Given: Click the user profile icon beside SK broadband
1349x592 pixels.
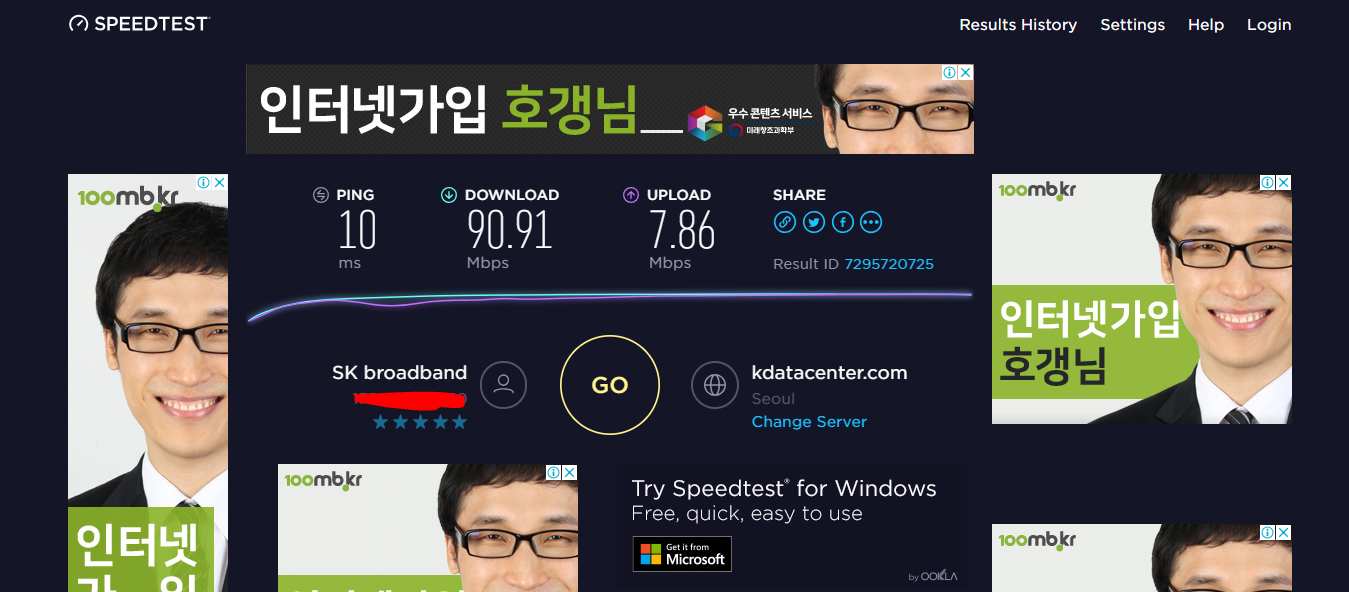Looking at the screenshot, I should 504,385.
